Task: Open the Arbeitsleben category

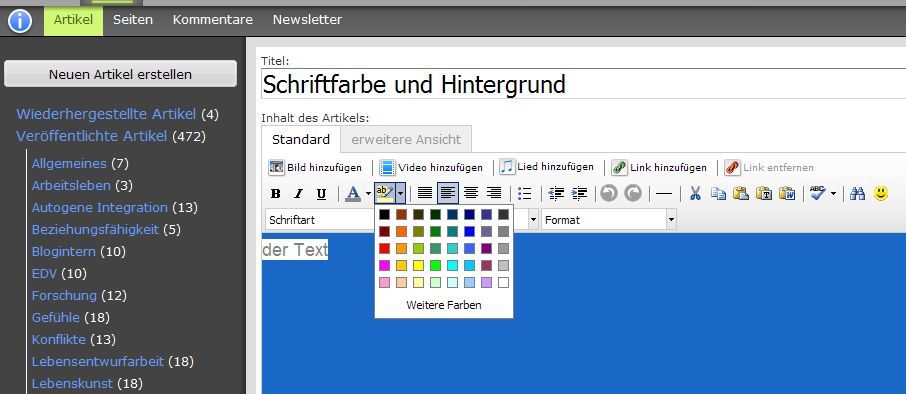Action: (71, 185)
